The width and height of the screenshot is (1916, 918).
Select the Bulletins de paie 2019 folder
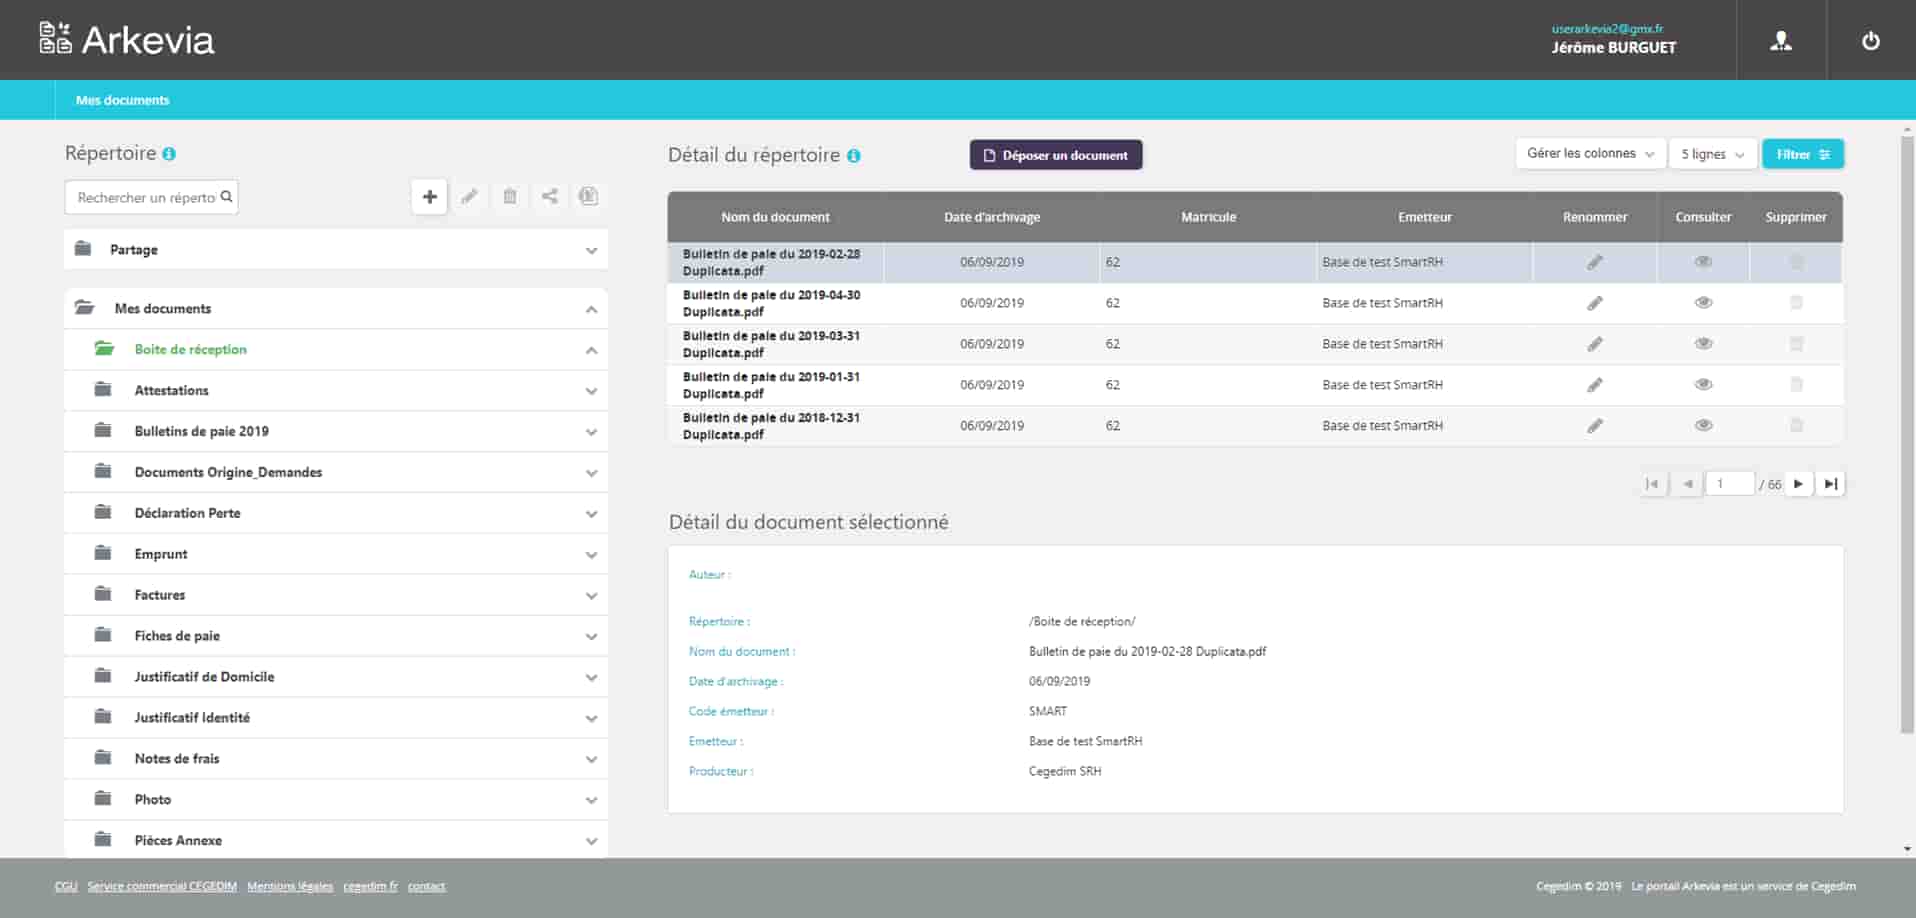pos(201,431)
